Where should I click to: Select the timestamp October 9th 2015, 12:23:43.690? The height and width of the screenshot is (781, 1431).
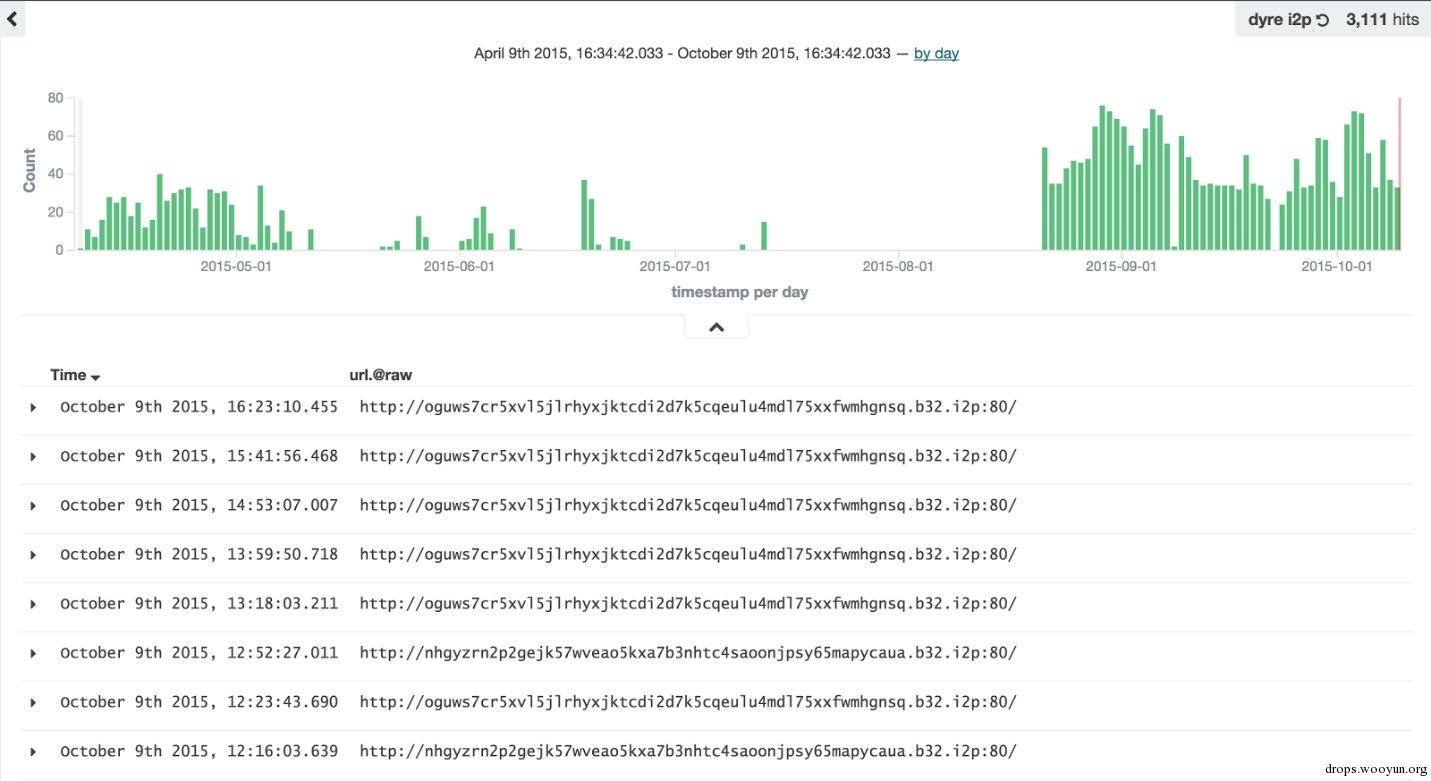[199, 702]
